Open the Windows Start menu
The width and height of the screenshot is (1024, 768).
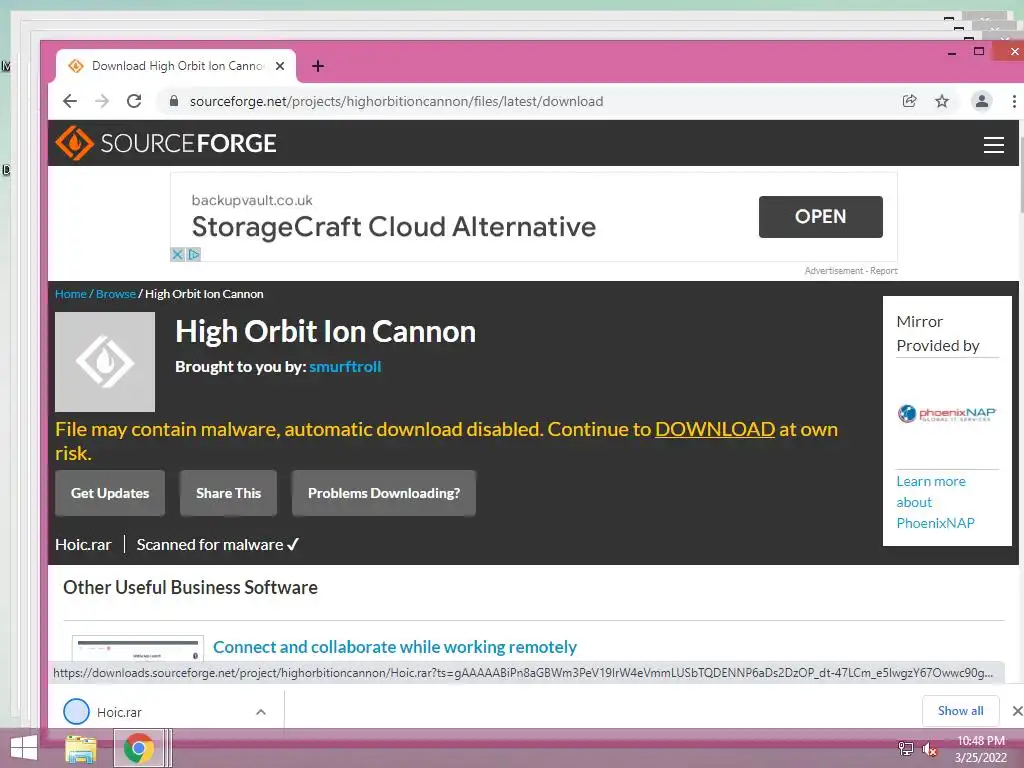point(24,748)
